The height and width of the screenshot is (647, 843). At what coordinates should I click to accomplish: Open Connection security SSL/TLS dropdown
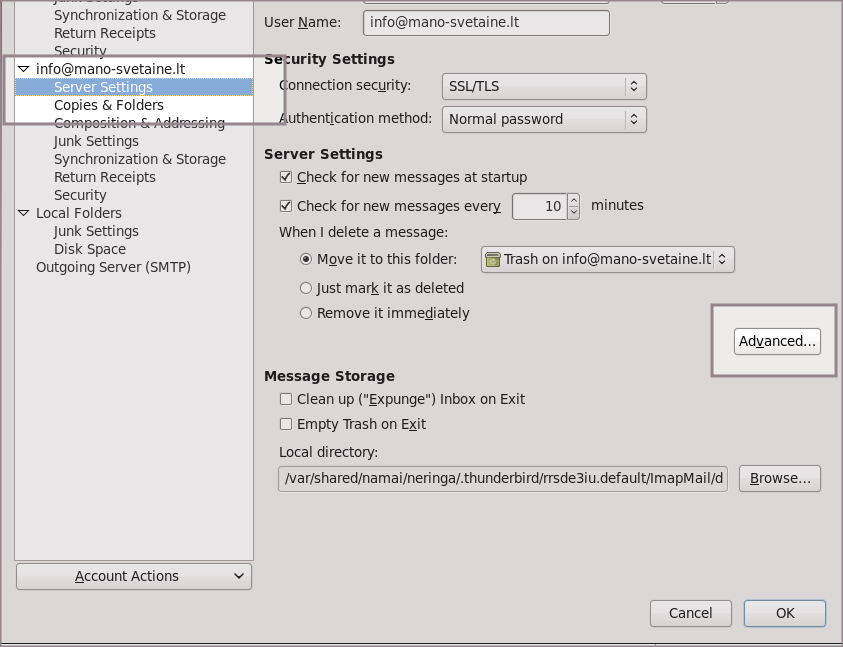click(544, 86)
